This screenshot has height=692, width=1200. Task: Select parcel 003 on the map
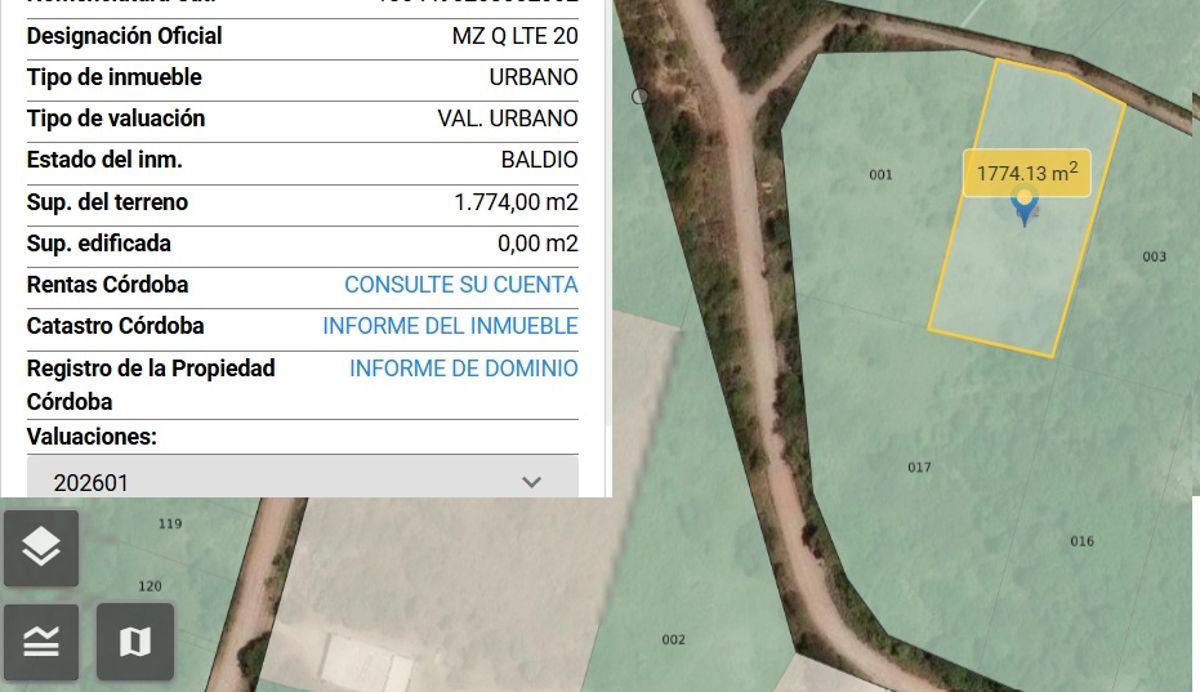(x=1154, y=257)
